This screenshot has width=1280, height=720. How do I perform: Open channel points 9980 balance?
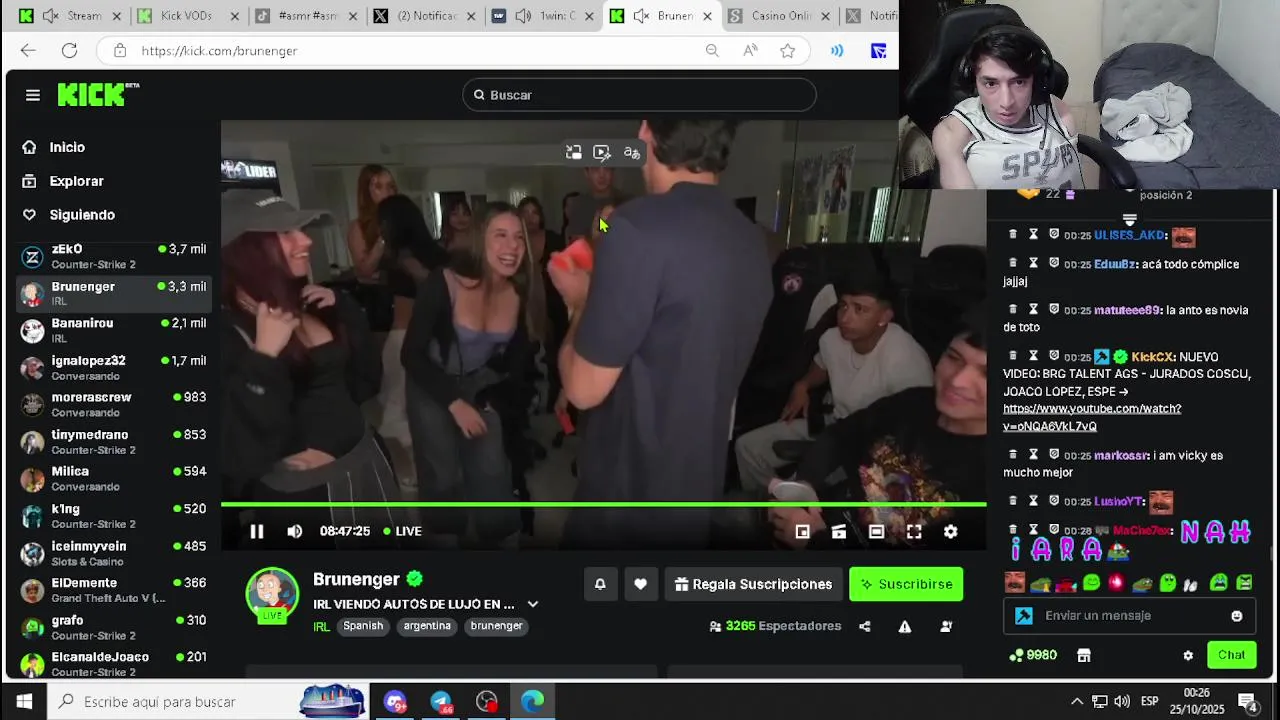coord(1034,655)
